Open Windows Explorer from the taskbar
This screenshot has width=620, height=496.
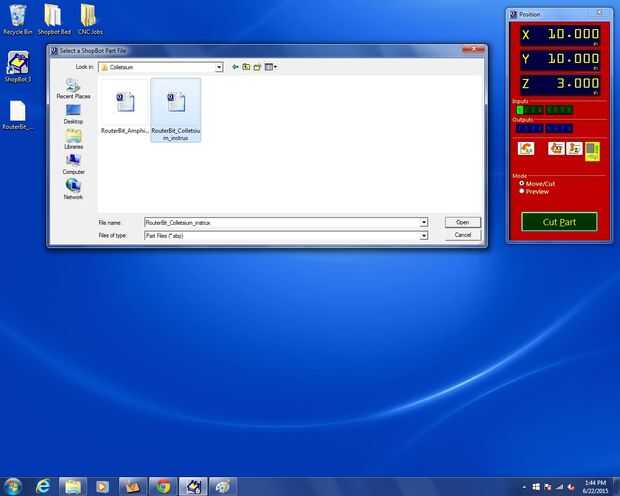point(73,487)
